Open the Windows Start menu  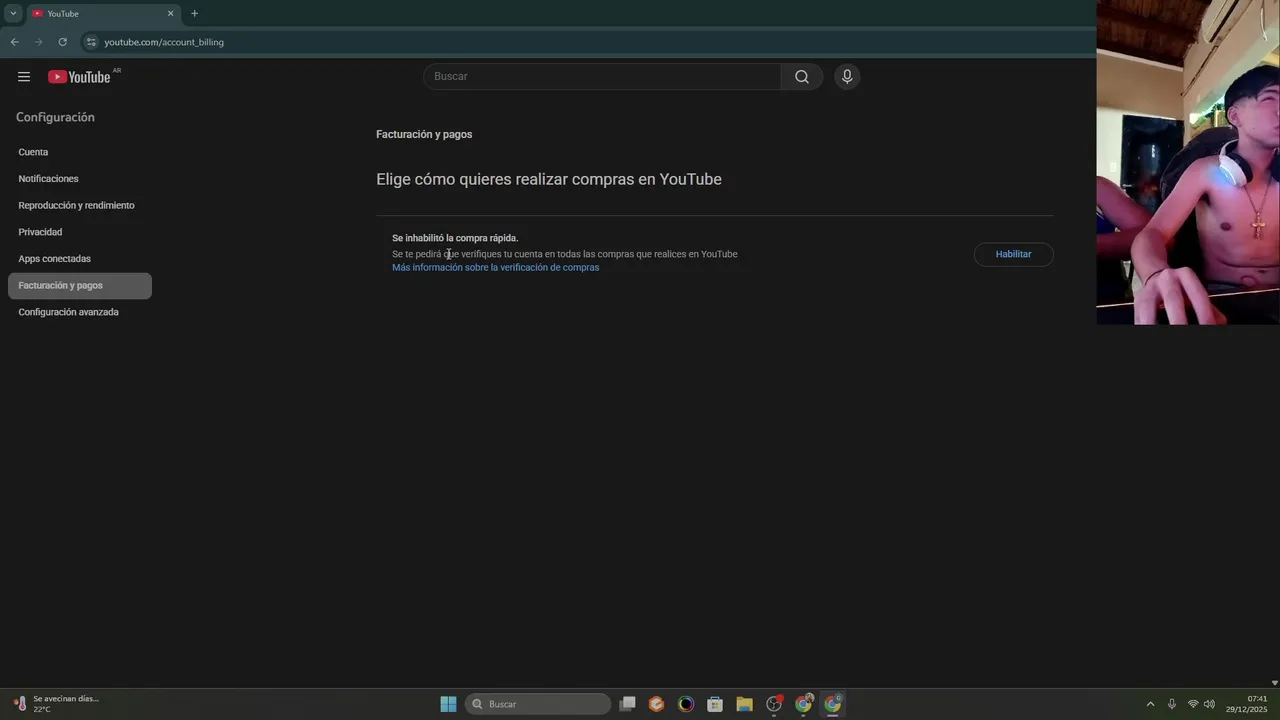448,704
